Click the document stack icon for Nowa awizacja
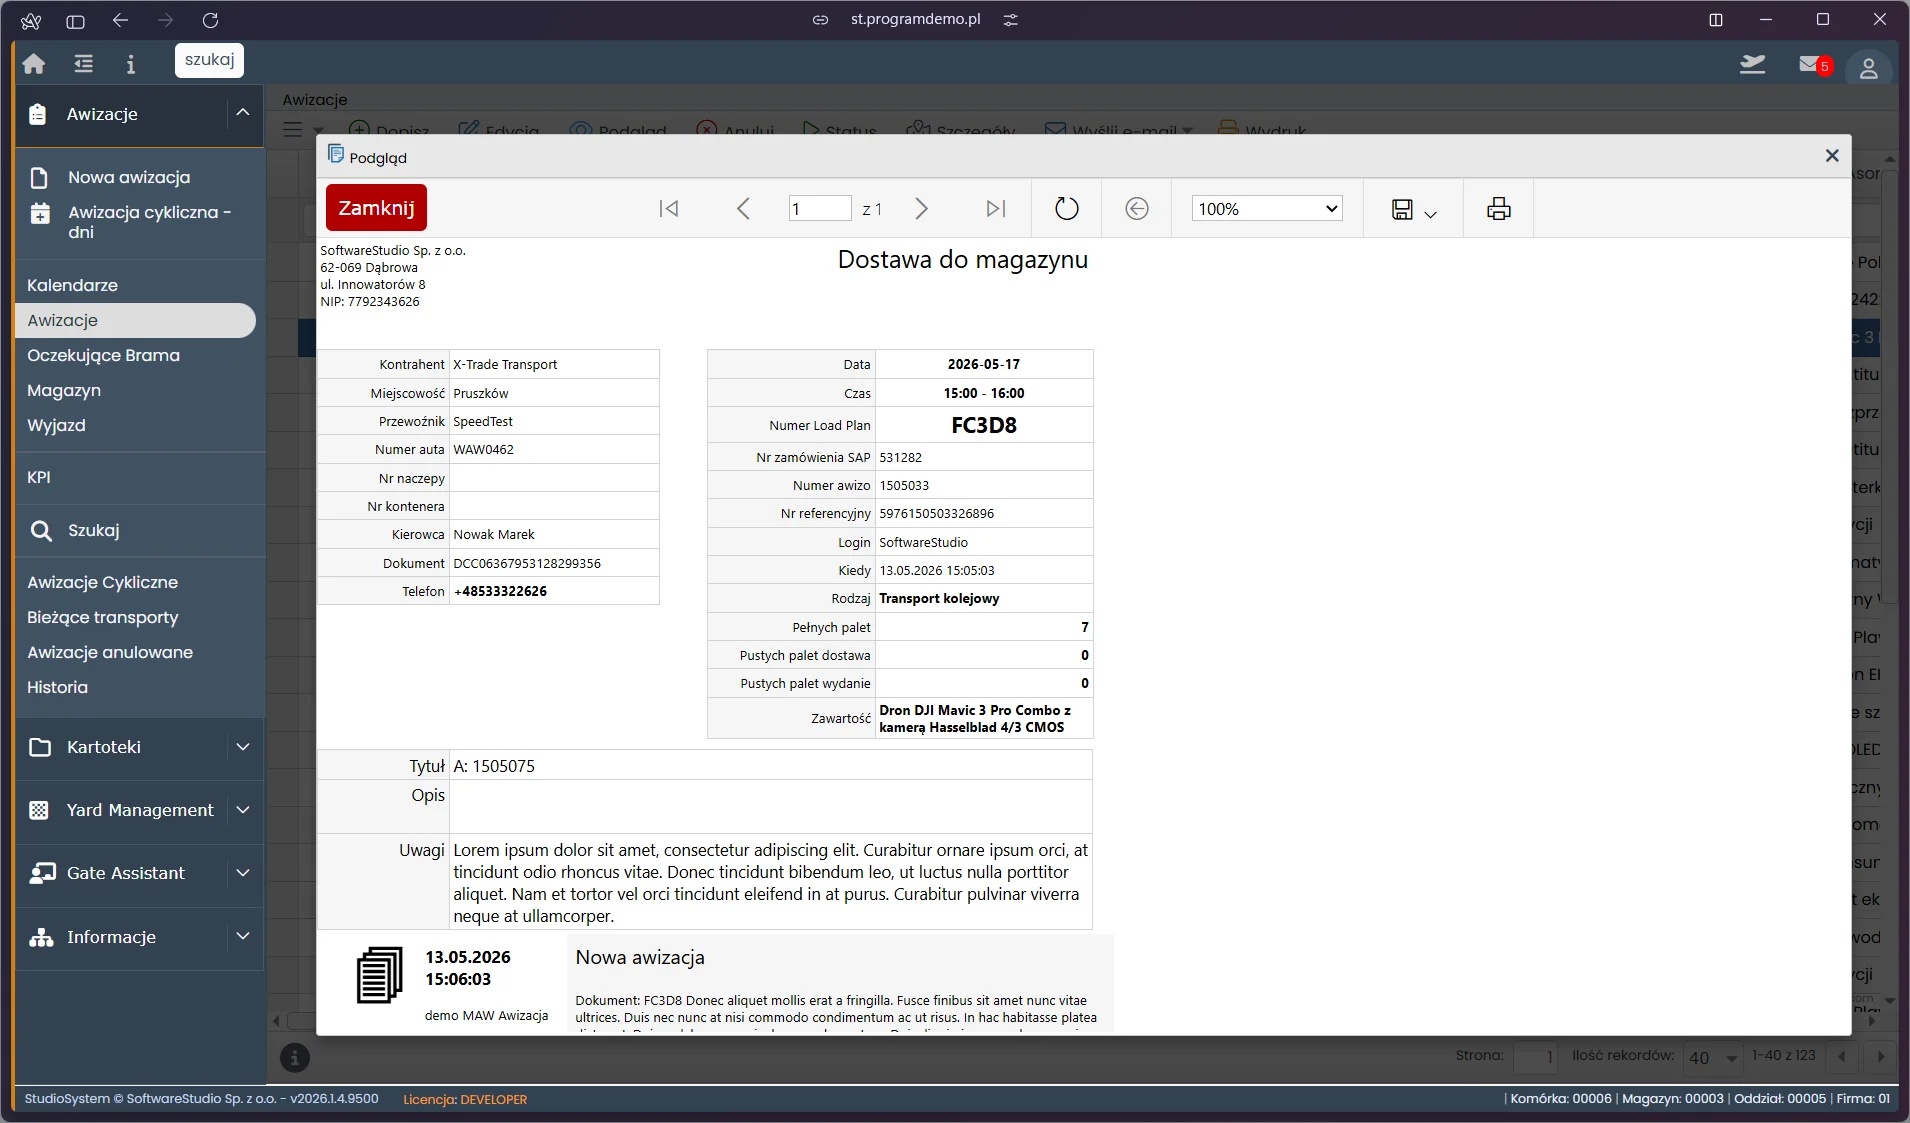Screen dimensions: 1910x1123 click(380, 975)
